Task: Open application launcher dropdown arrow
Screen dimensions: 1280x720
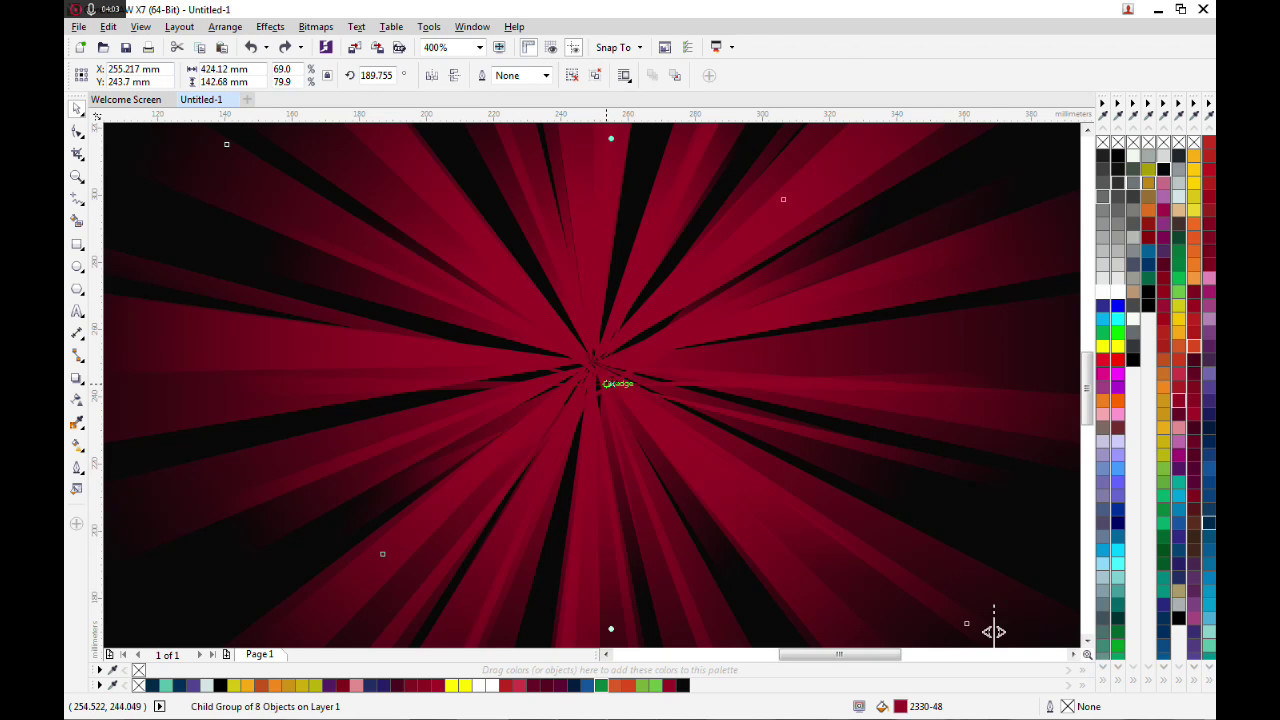Action: pyautogui.click(x=732, y=47)
